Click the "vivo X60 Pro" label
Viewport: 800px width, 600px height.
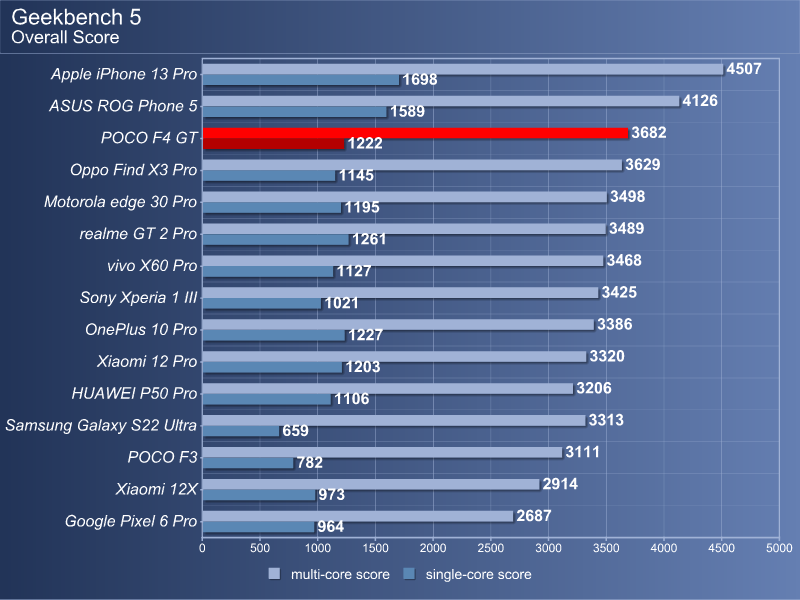[x=152, y=266]
